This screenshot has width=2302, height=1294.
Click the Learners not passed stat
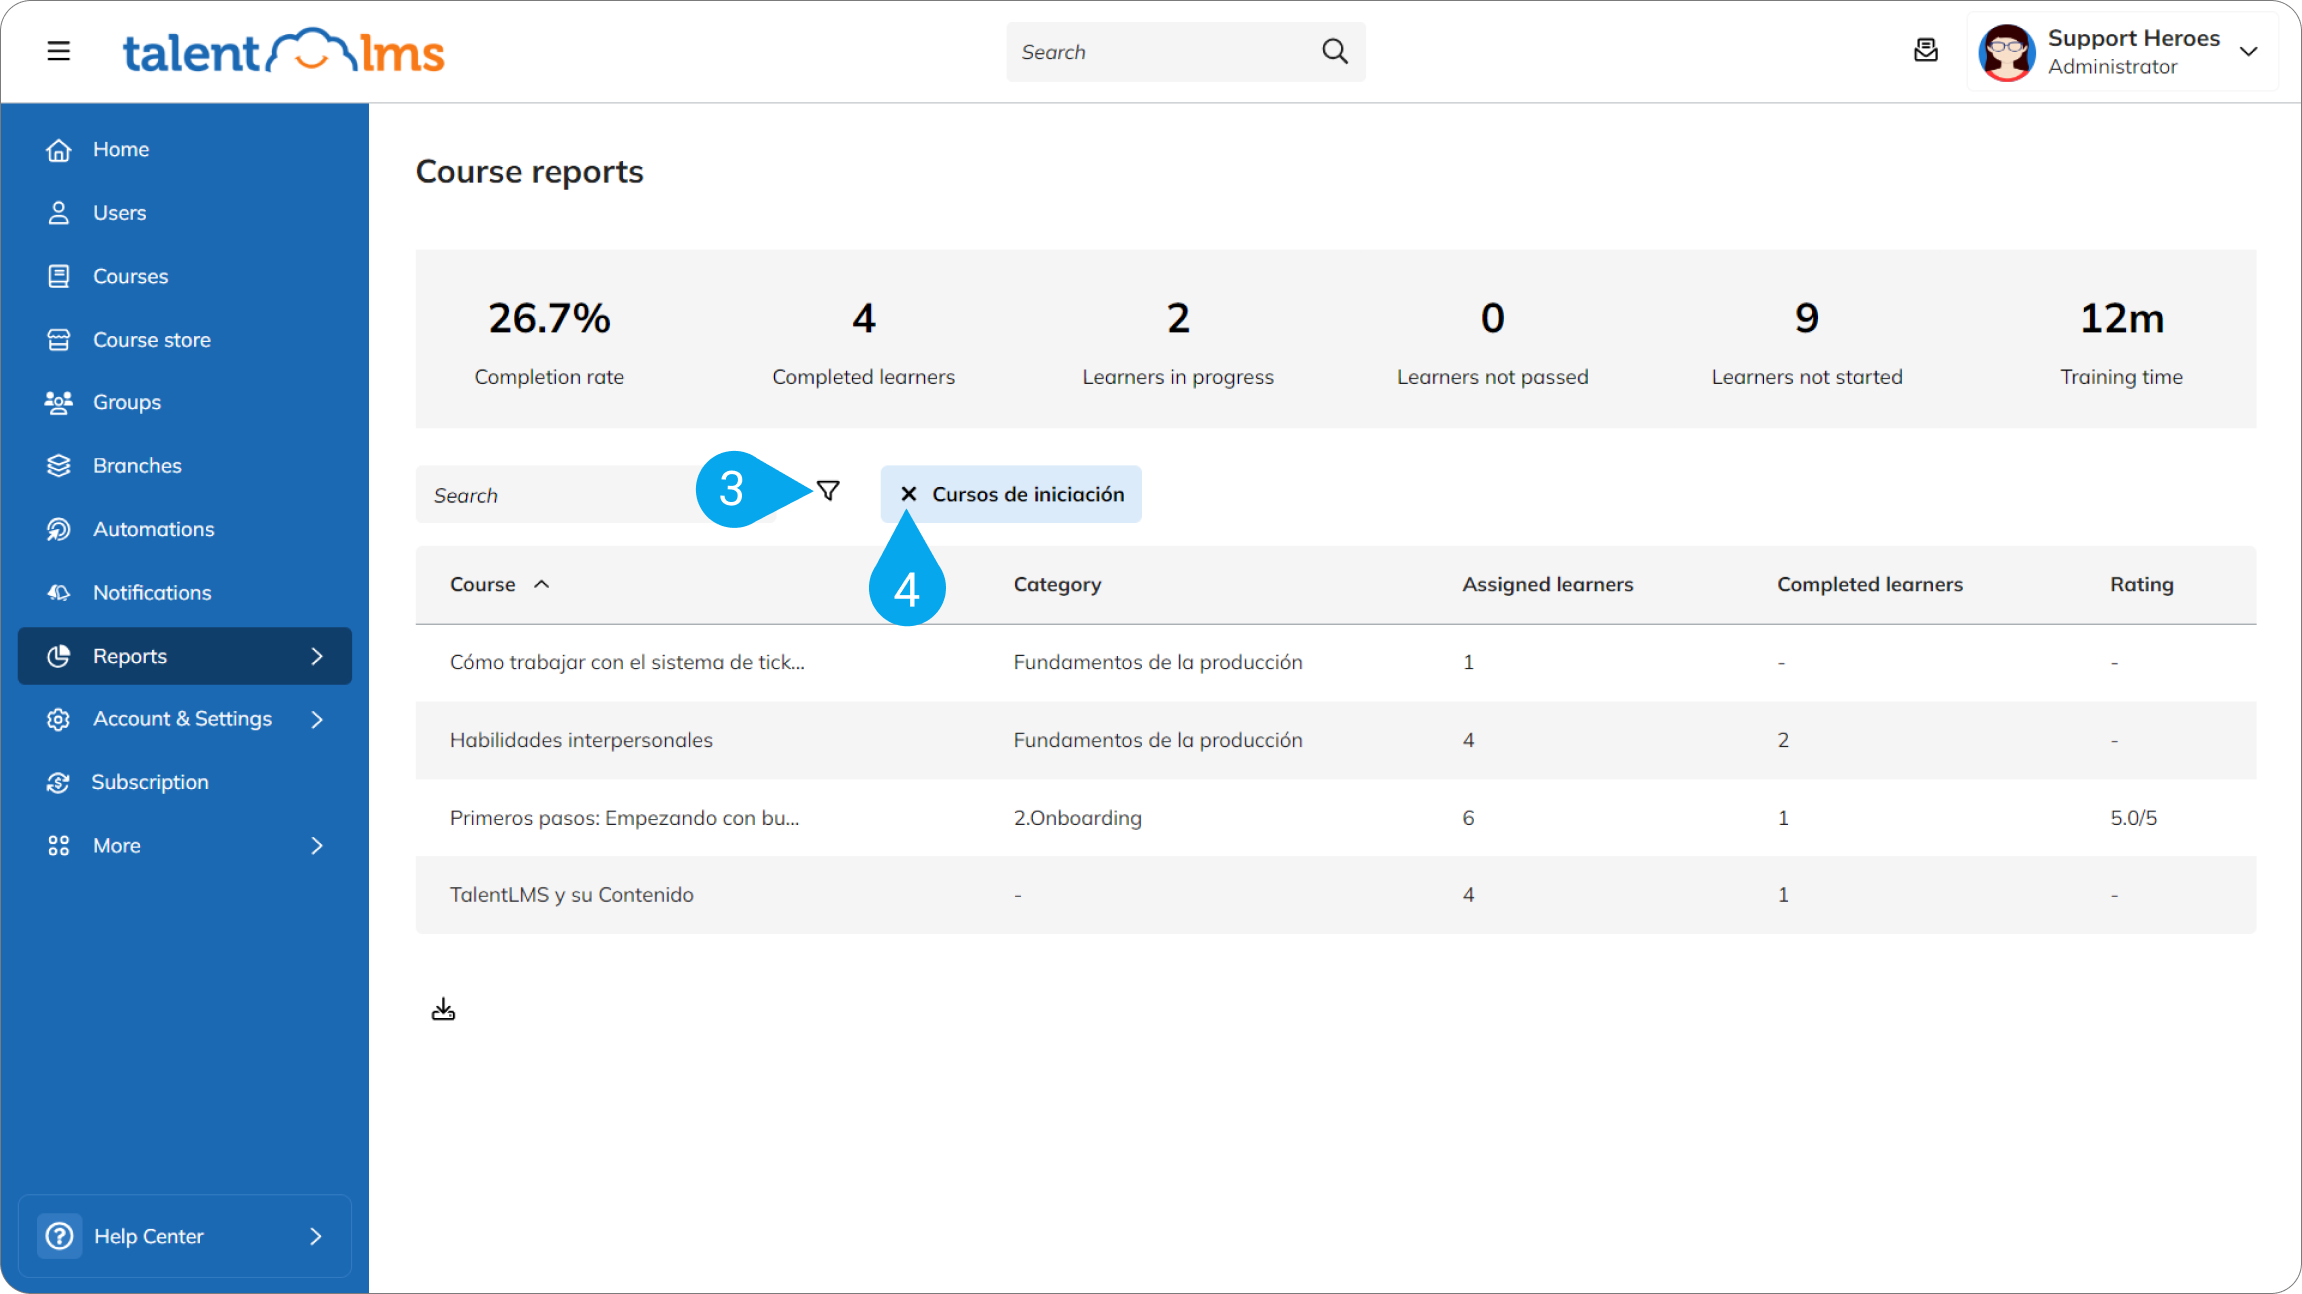[1492, 340]
